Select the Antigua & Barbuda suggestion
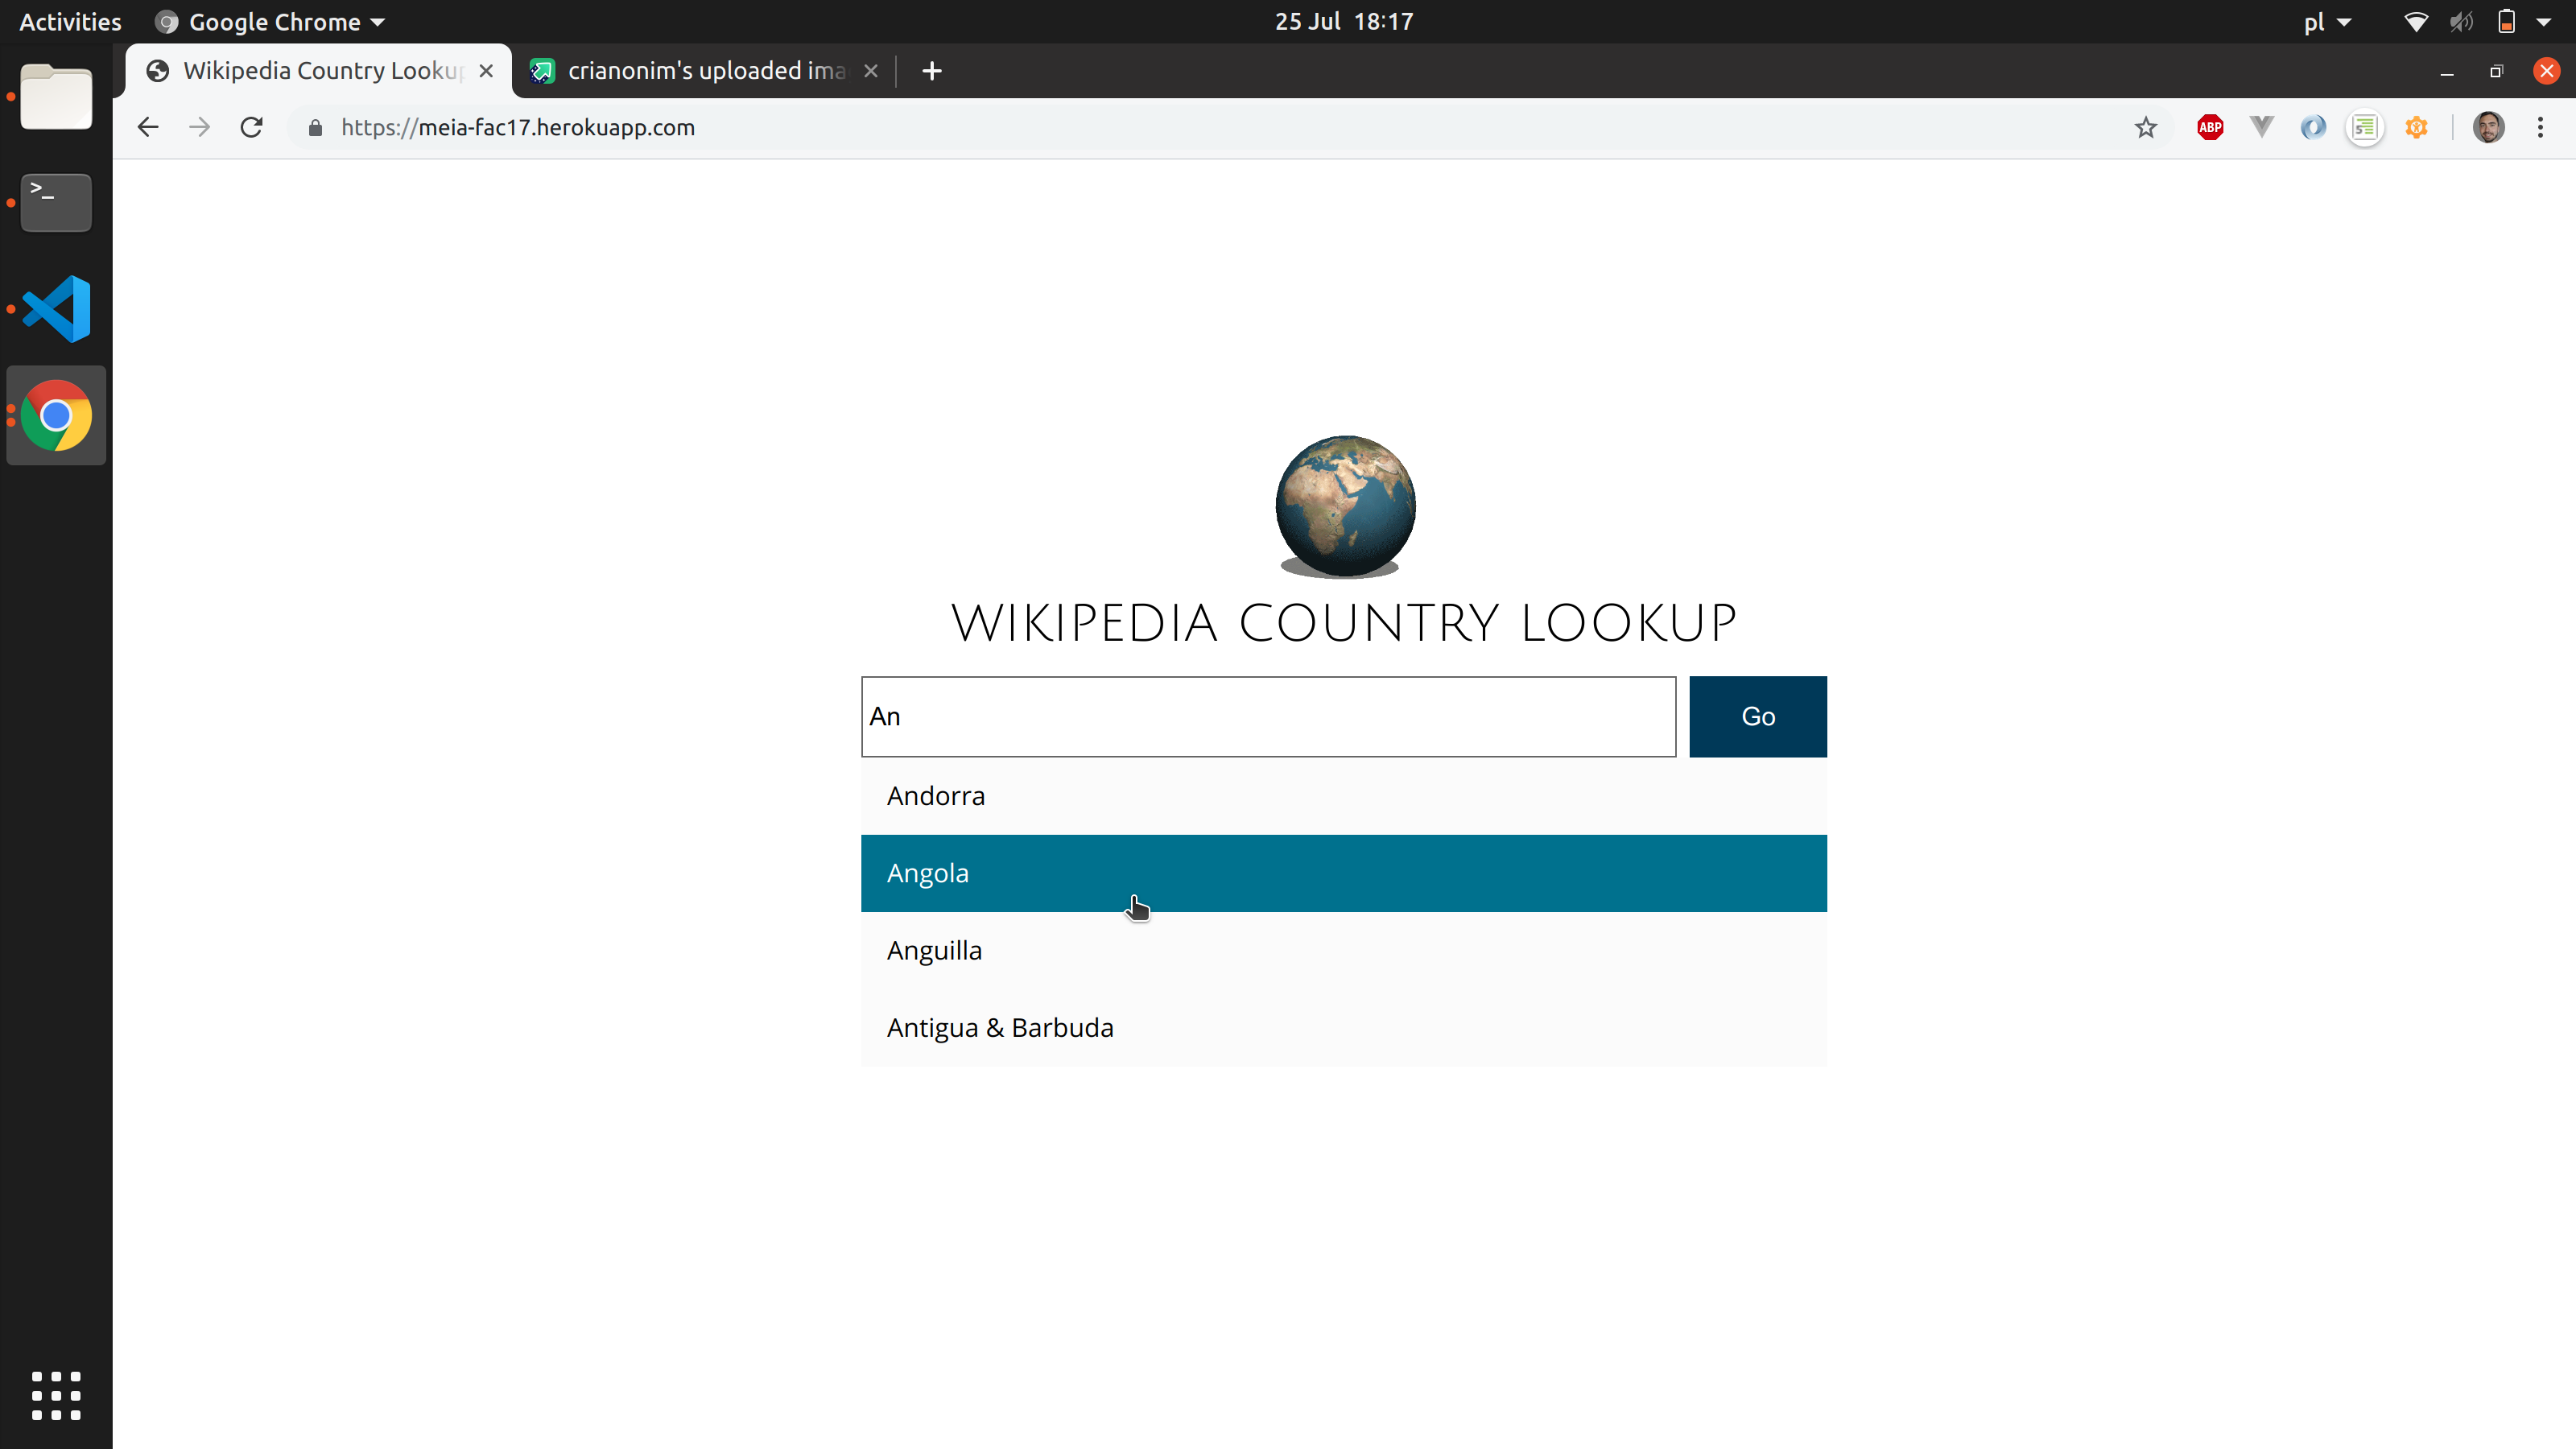 [1343, 1028]
